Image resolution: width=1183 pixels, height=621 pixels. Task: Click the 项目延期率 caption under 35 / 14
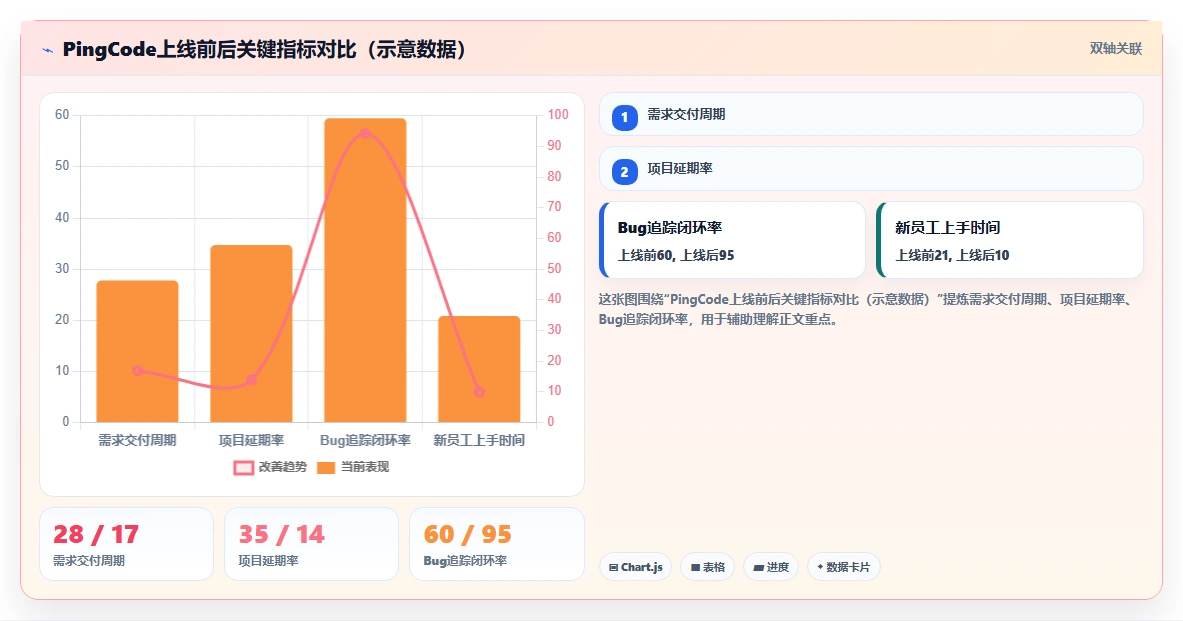click(269, 561)
